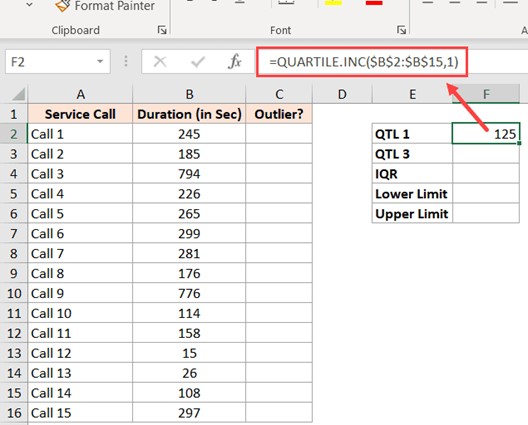The height and width of the screenshot is (425, 528).
Task: Click the Lower Limit label cell
Action: pos(412,194)
